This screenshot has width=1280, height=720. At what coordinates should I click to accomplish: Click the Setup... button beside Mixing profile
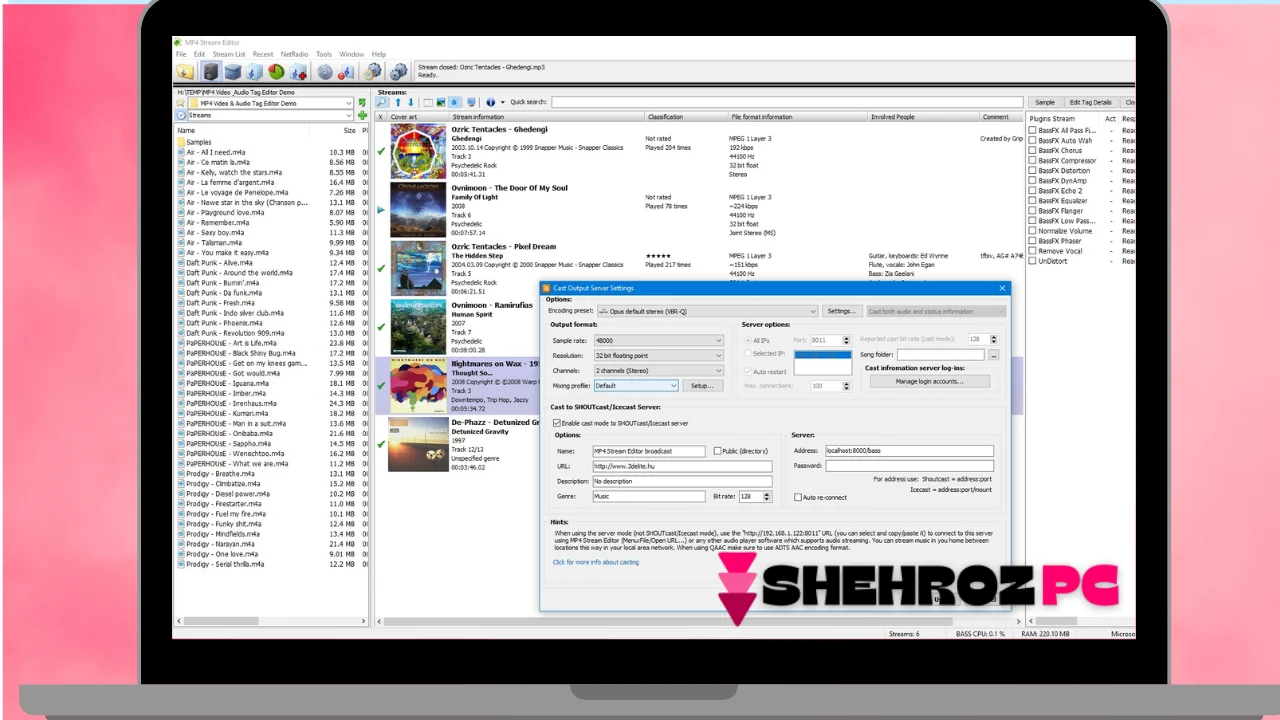[x=702, y=386]
